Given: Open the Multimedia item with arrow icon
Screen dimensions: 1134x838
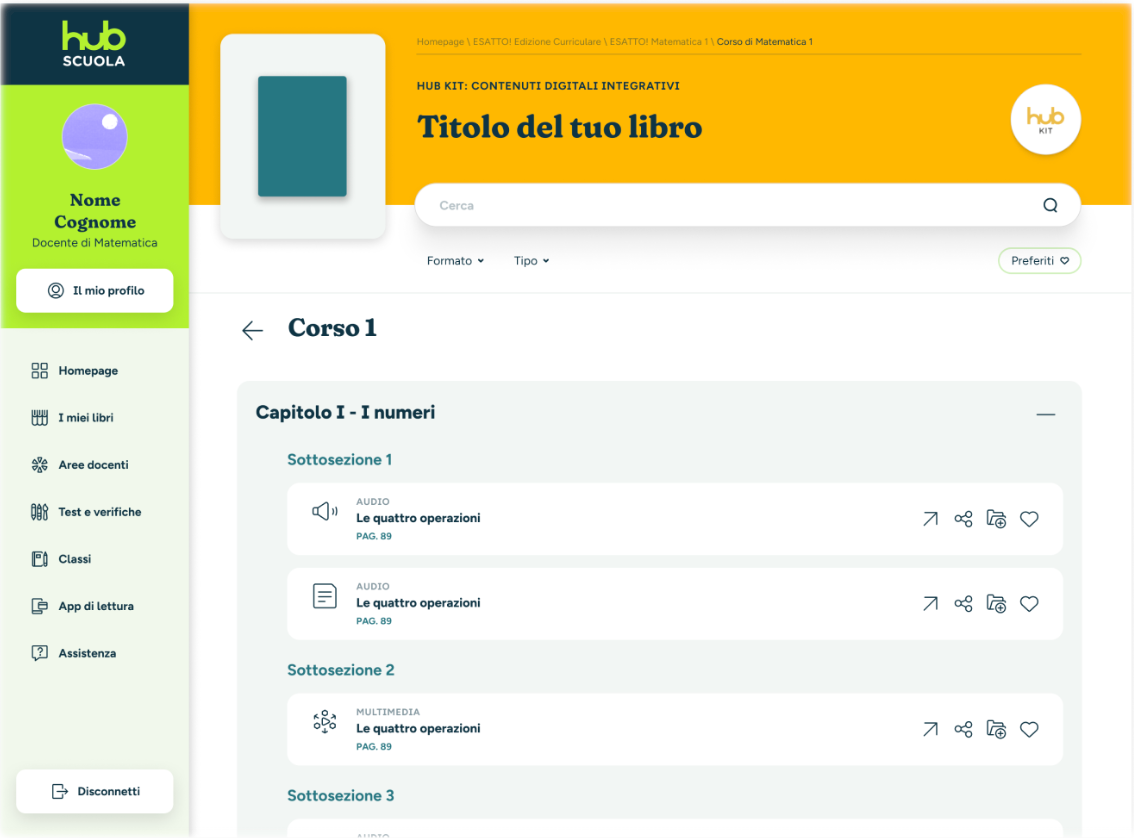Looking at the screenshot, I should pyautogui.click(x=930, y=730).
